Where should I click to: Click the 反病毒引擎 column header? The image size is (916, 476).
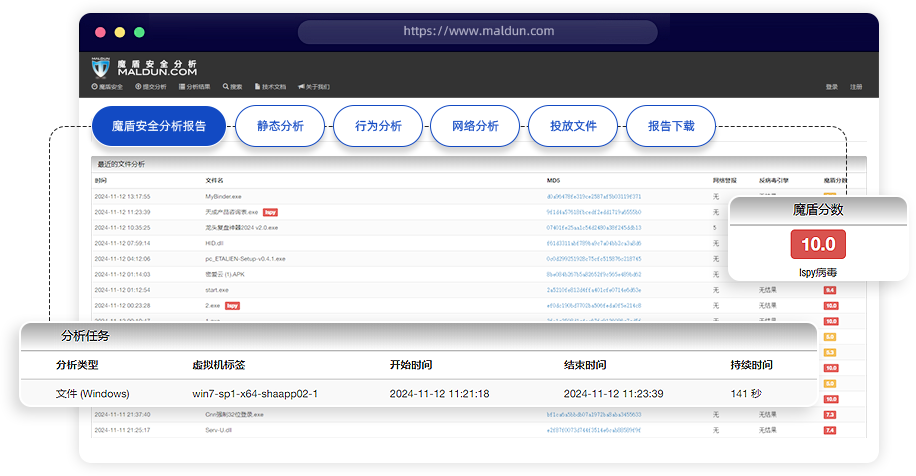tap(773, 180)
